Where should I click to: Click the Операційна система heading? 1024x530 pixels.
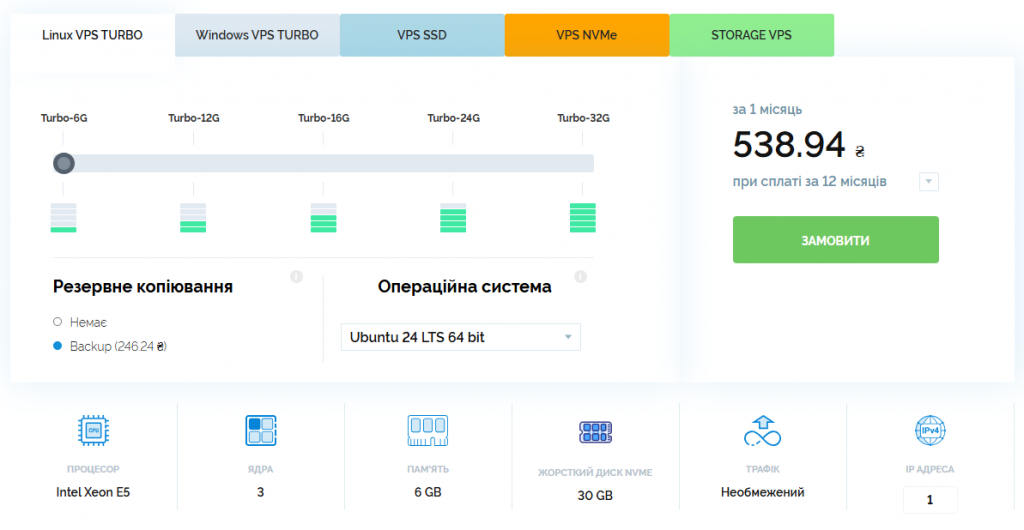[464, 287]
